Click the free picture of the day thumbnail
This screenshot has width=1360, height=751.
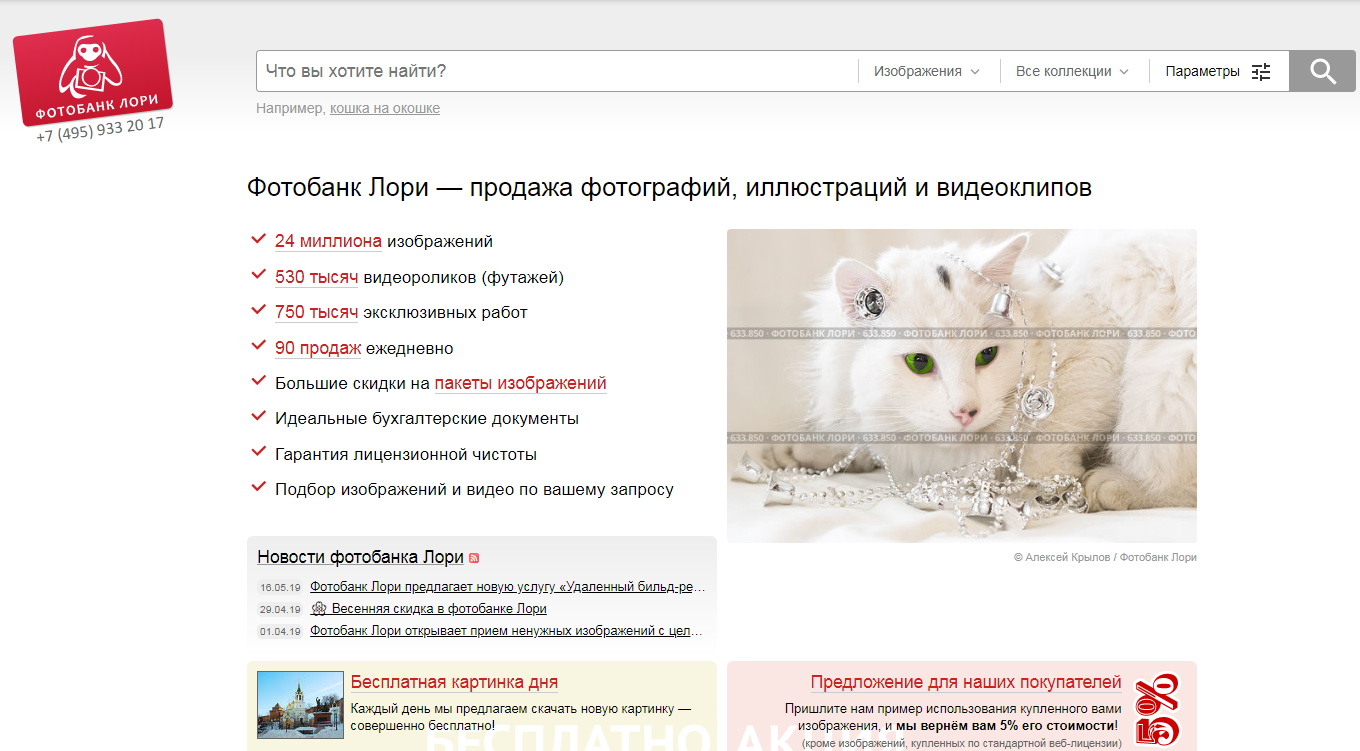coord(299,707)
